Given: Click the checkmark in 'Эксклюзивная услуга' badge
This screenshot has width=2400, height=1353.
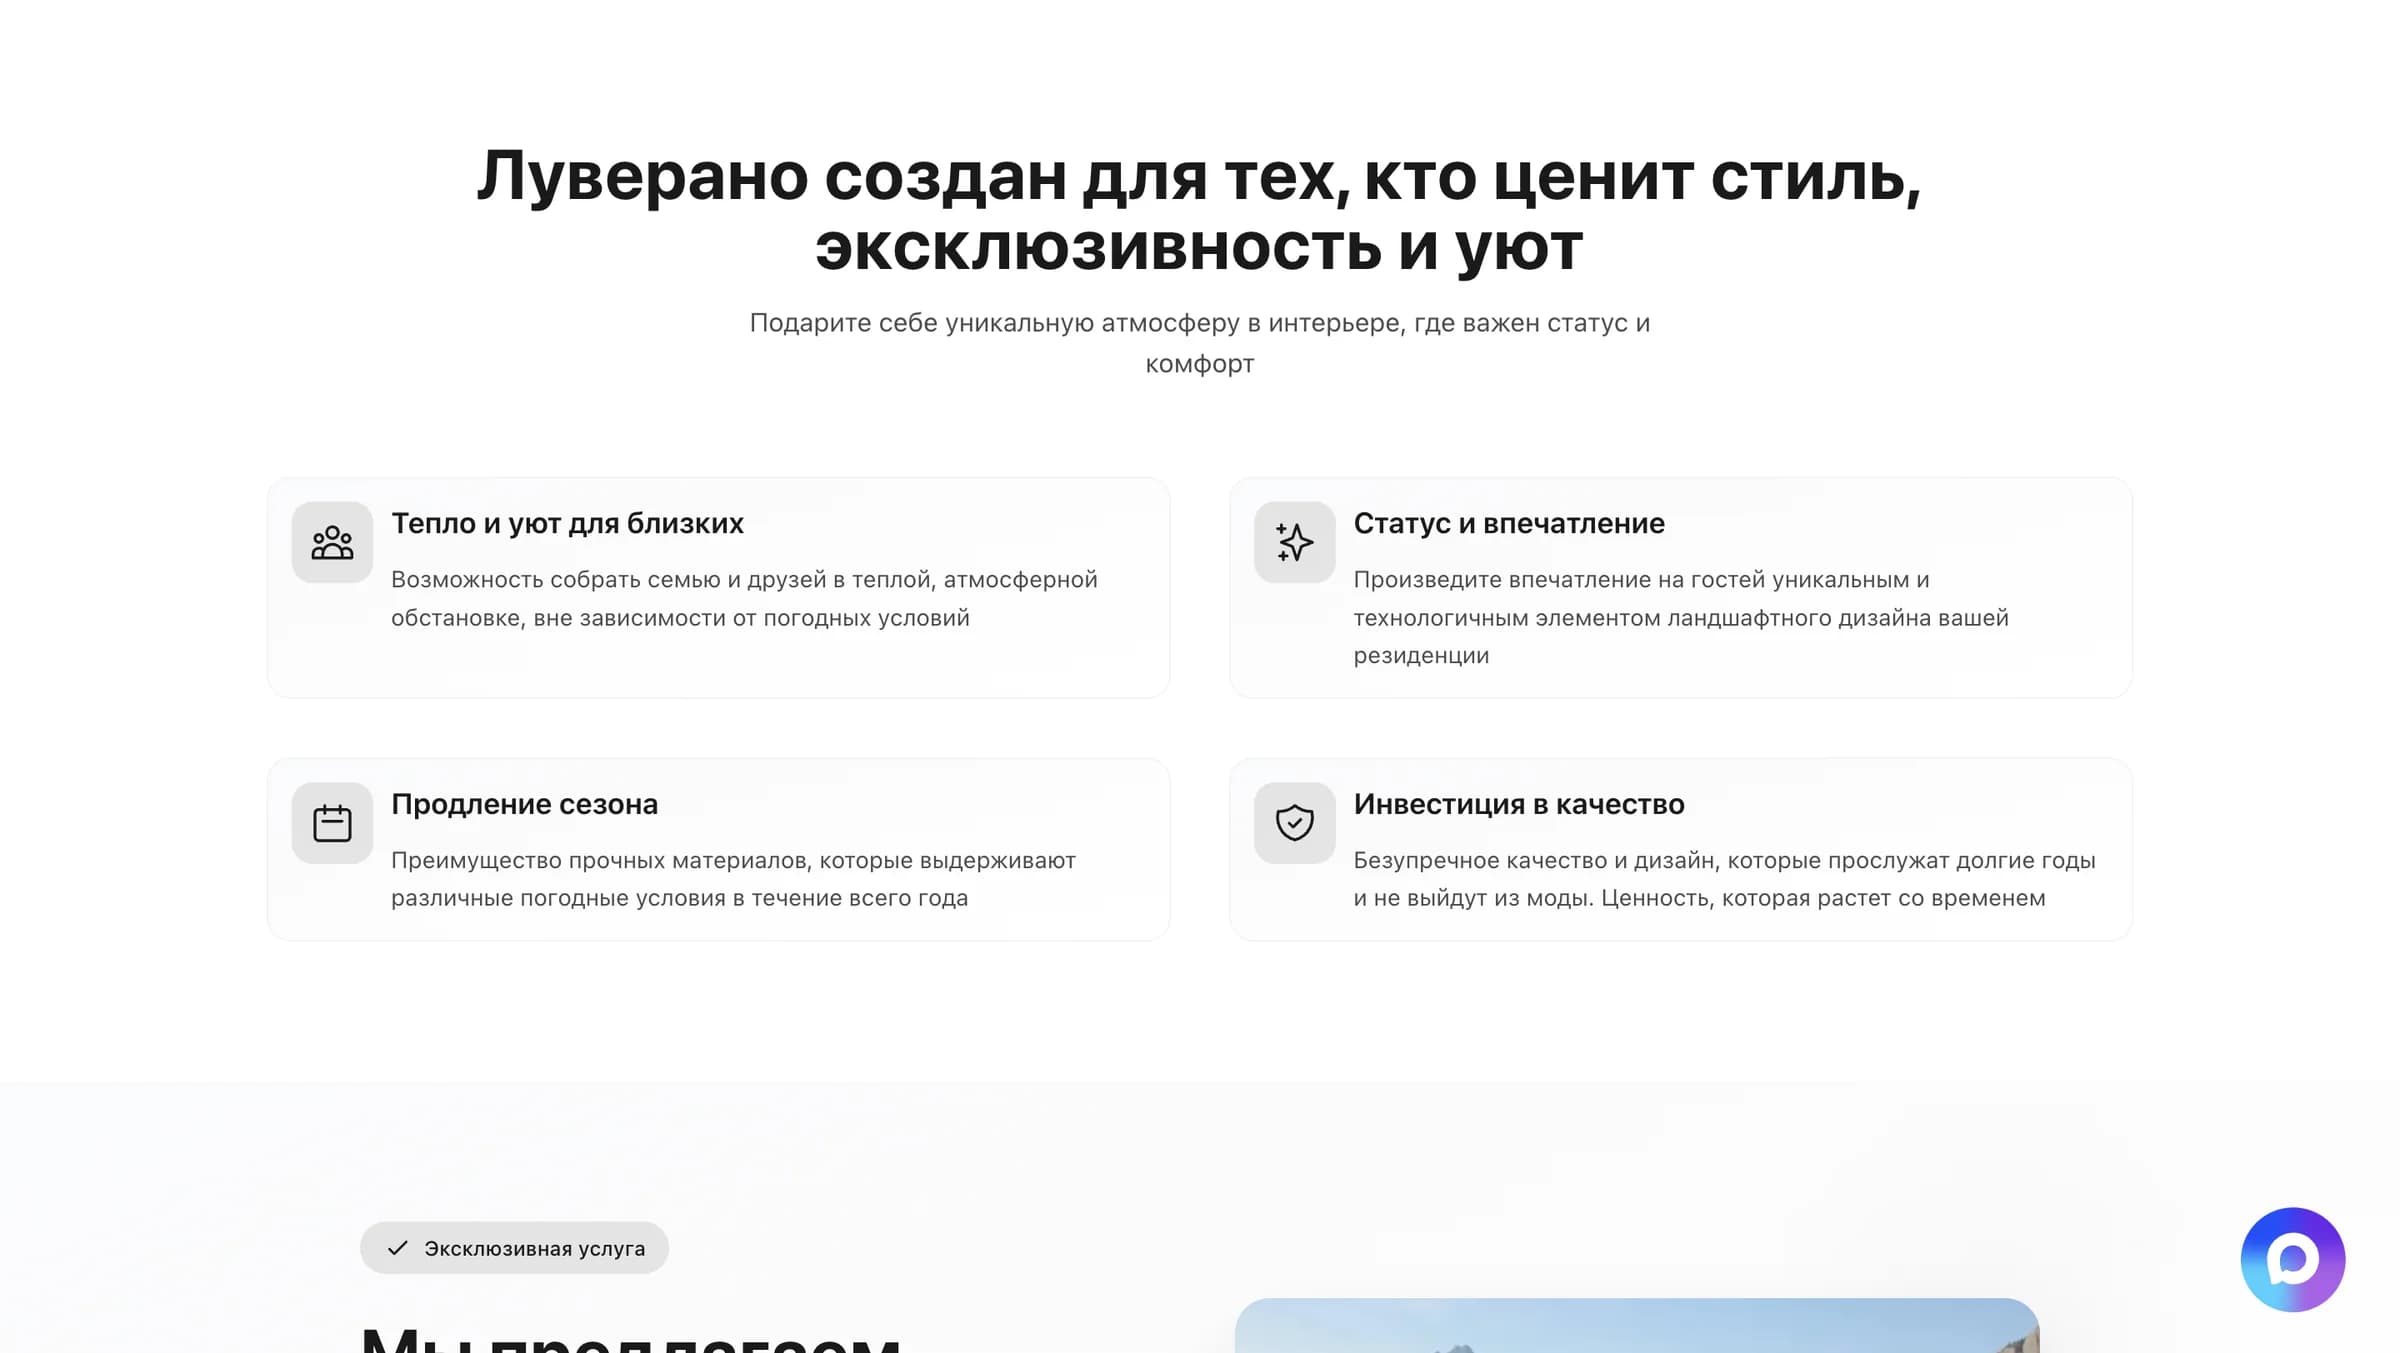Looking at the screenshot, I should [x=398, y=1248].
